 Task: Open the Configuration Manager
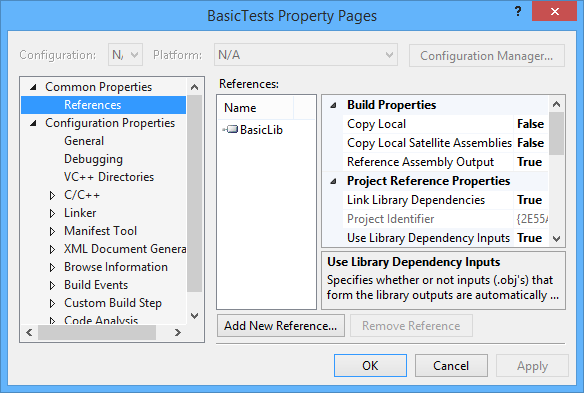(x=486, y=56)
